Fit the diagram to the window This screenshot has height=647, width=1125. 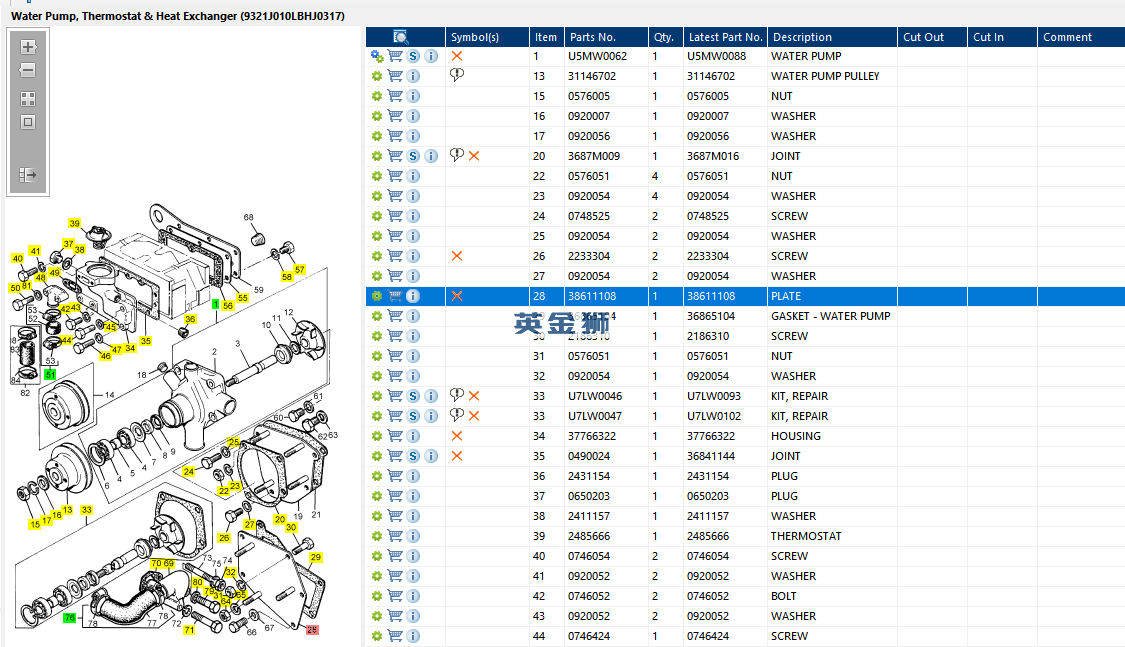28,122
